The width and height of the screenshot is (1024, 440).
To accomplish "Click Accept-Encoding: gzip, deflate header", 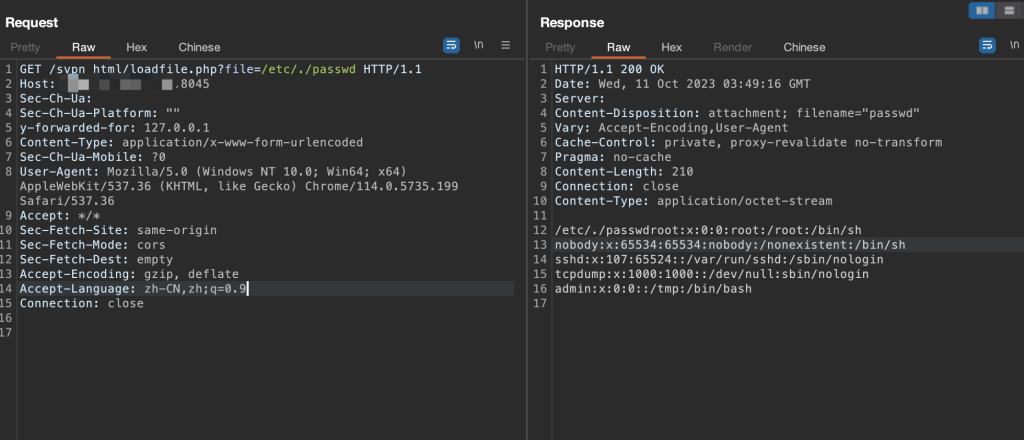I will (x=129, y=274).
